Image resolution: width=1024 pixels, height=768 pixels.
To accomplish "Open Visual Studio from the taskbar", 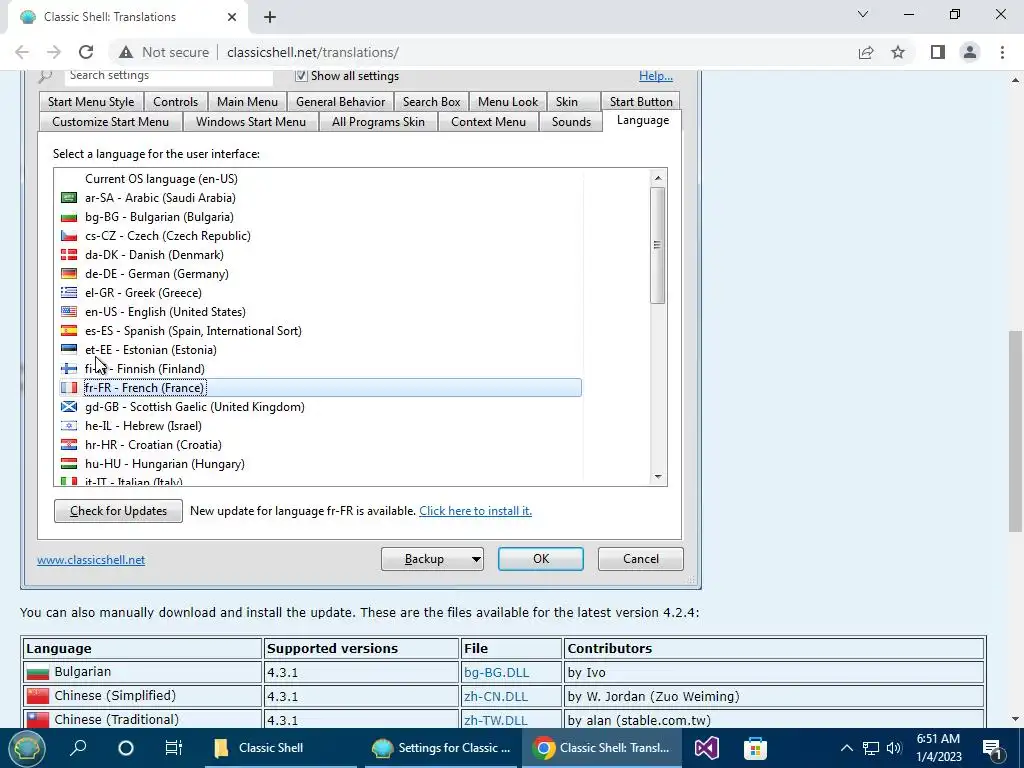I will click(707, 748).
